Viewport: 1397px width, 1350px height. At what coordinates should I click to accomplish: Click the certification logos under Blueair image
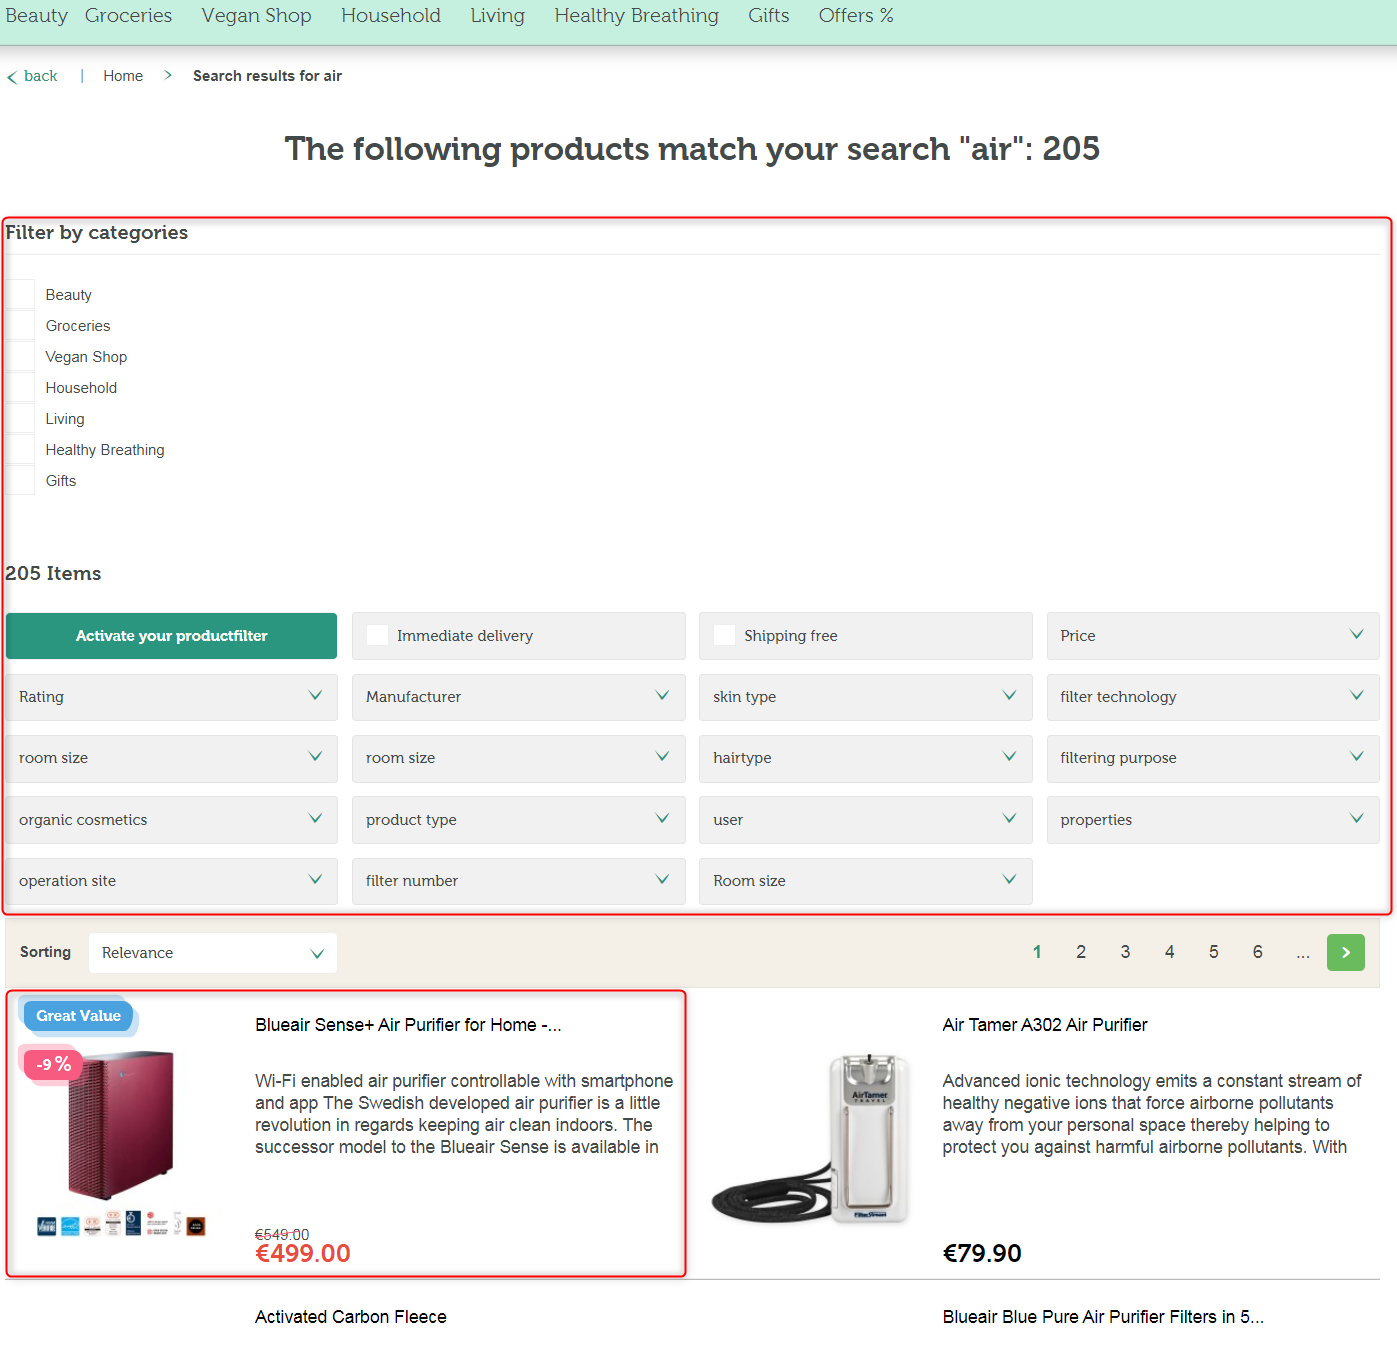click(x=121, y=1224)
